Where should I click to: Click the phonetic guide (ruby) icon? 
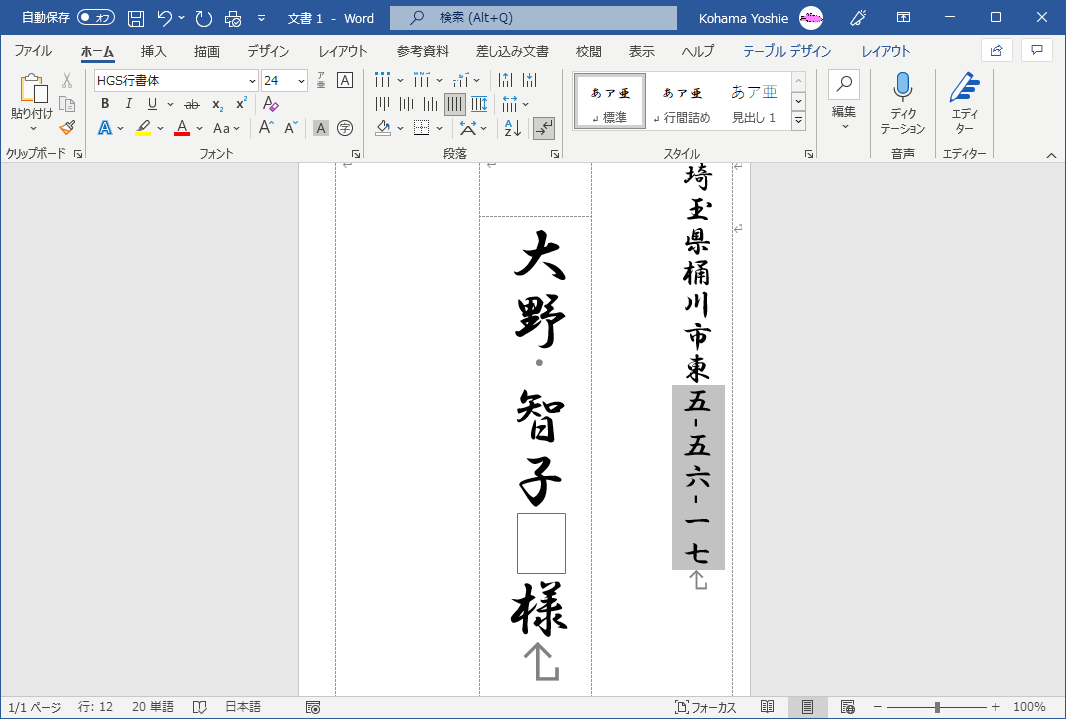tap(321, 80)
